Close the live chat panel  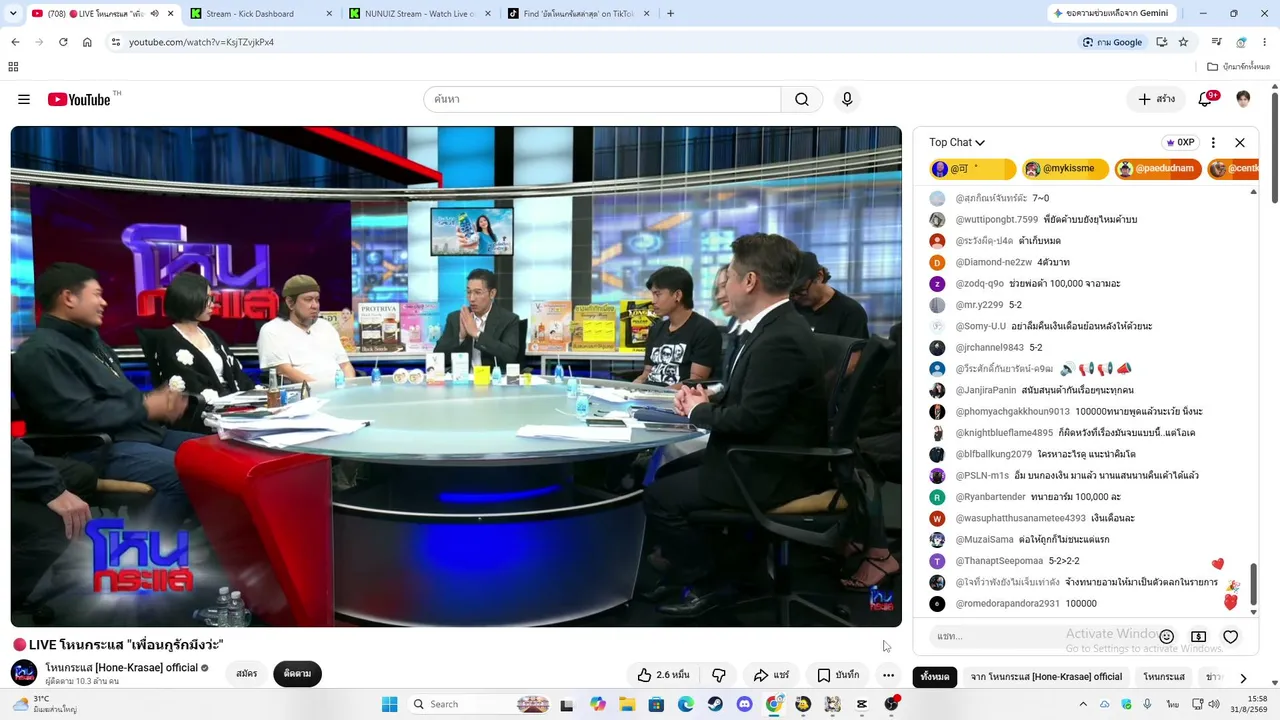1240,142
